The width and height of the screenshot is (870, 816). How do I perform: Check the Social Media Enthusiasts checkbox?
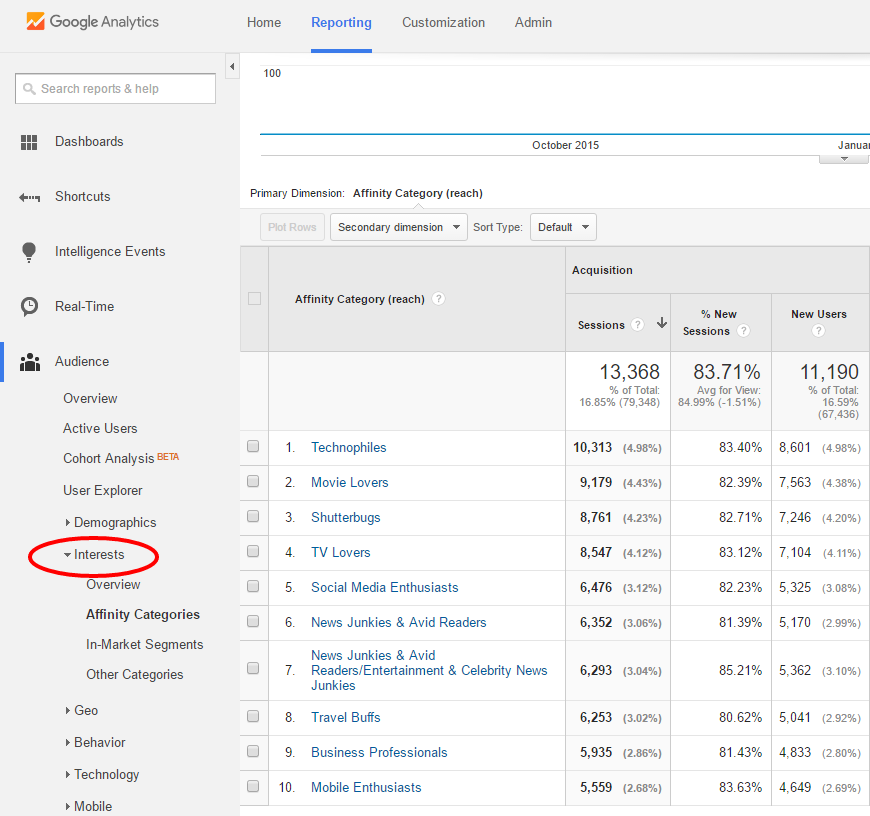click(x=253, y=586)
